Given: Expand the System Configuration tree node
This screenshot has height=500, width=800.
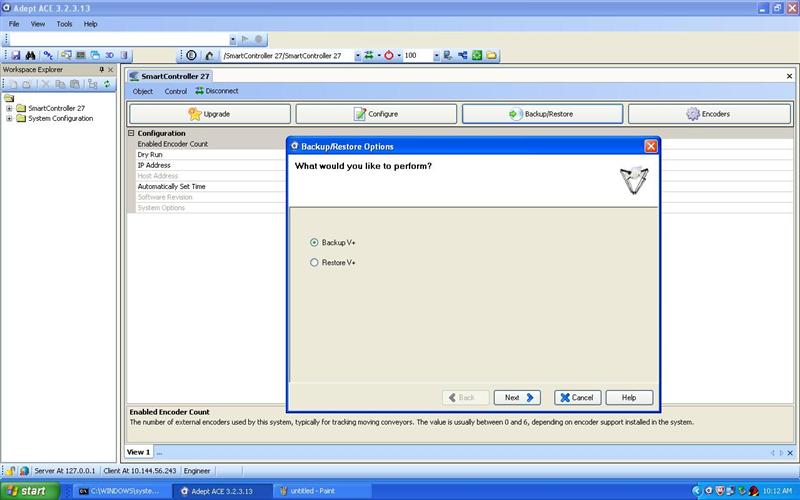Looking at the screenshot, I should 9,118.
